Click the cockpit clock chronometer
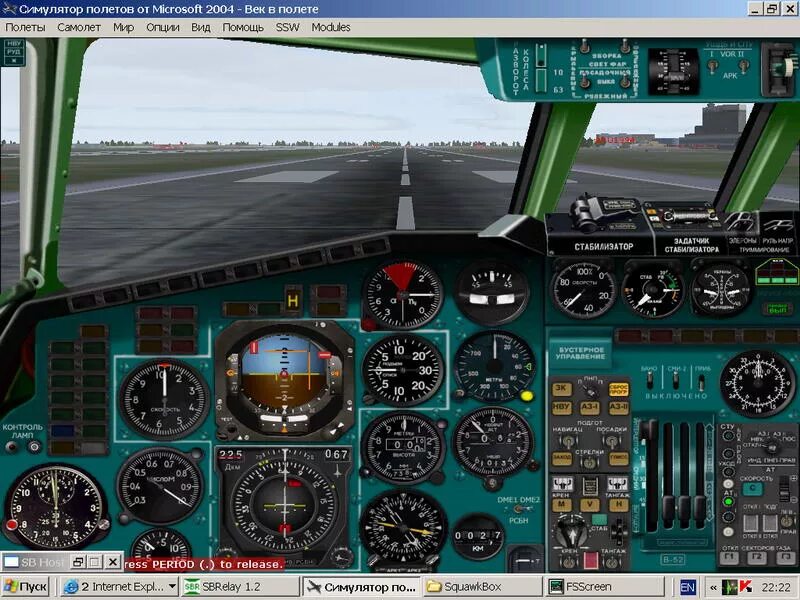Viewport: 800px width, 600px height. (55, 506)
